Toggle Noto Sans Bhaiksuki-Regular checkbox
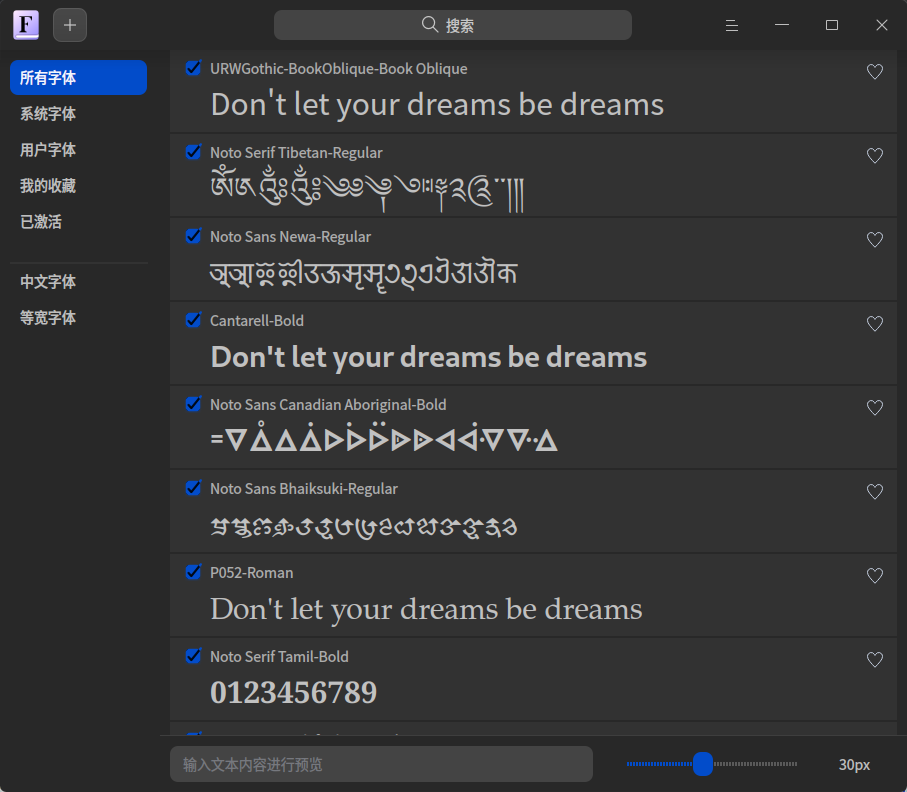Image resolution: width=907 pixels, height=792 pixels. point(193,488)
